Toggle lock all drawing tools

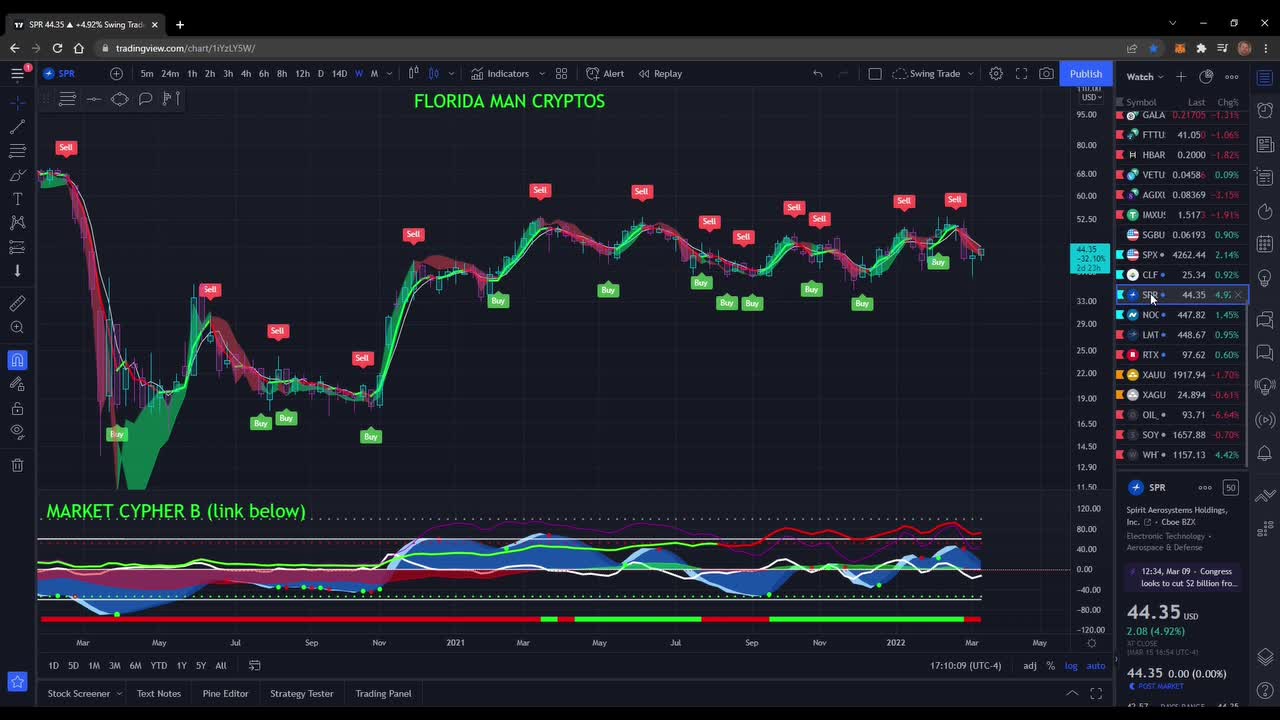click(17, 408)
